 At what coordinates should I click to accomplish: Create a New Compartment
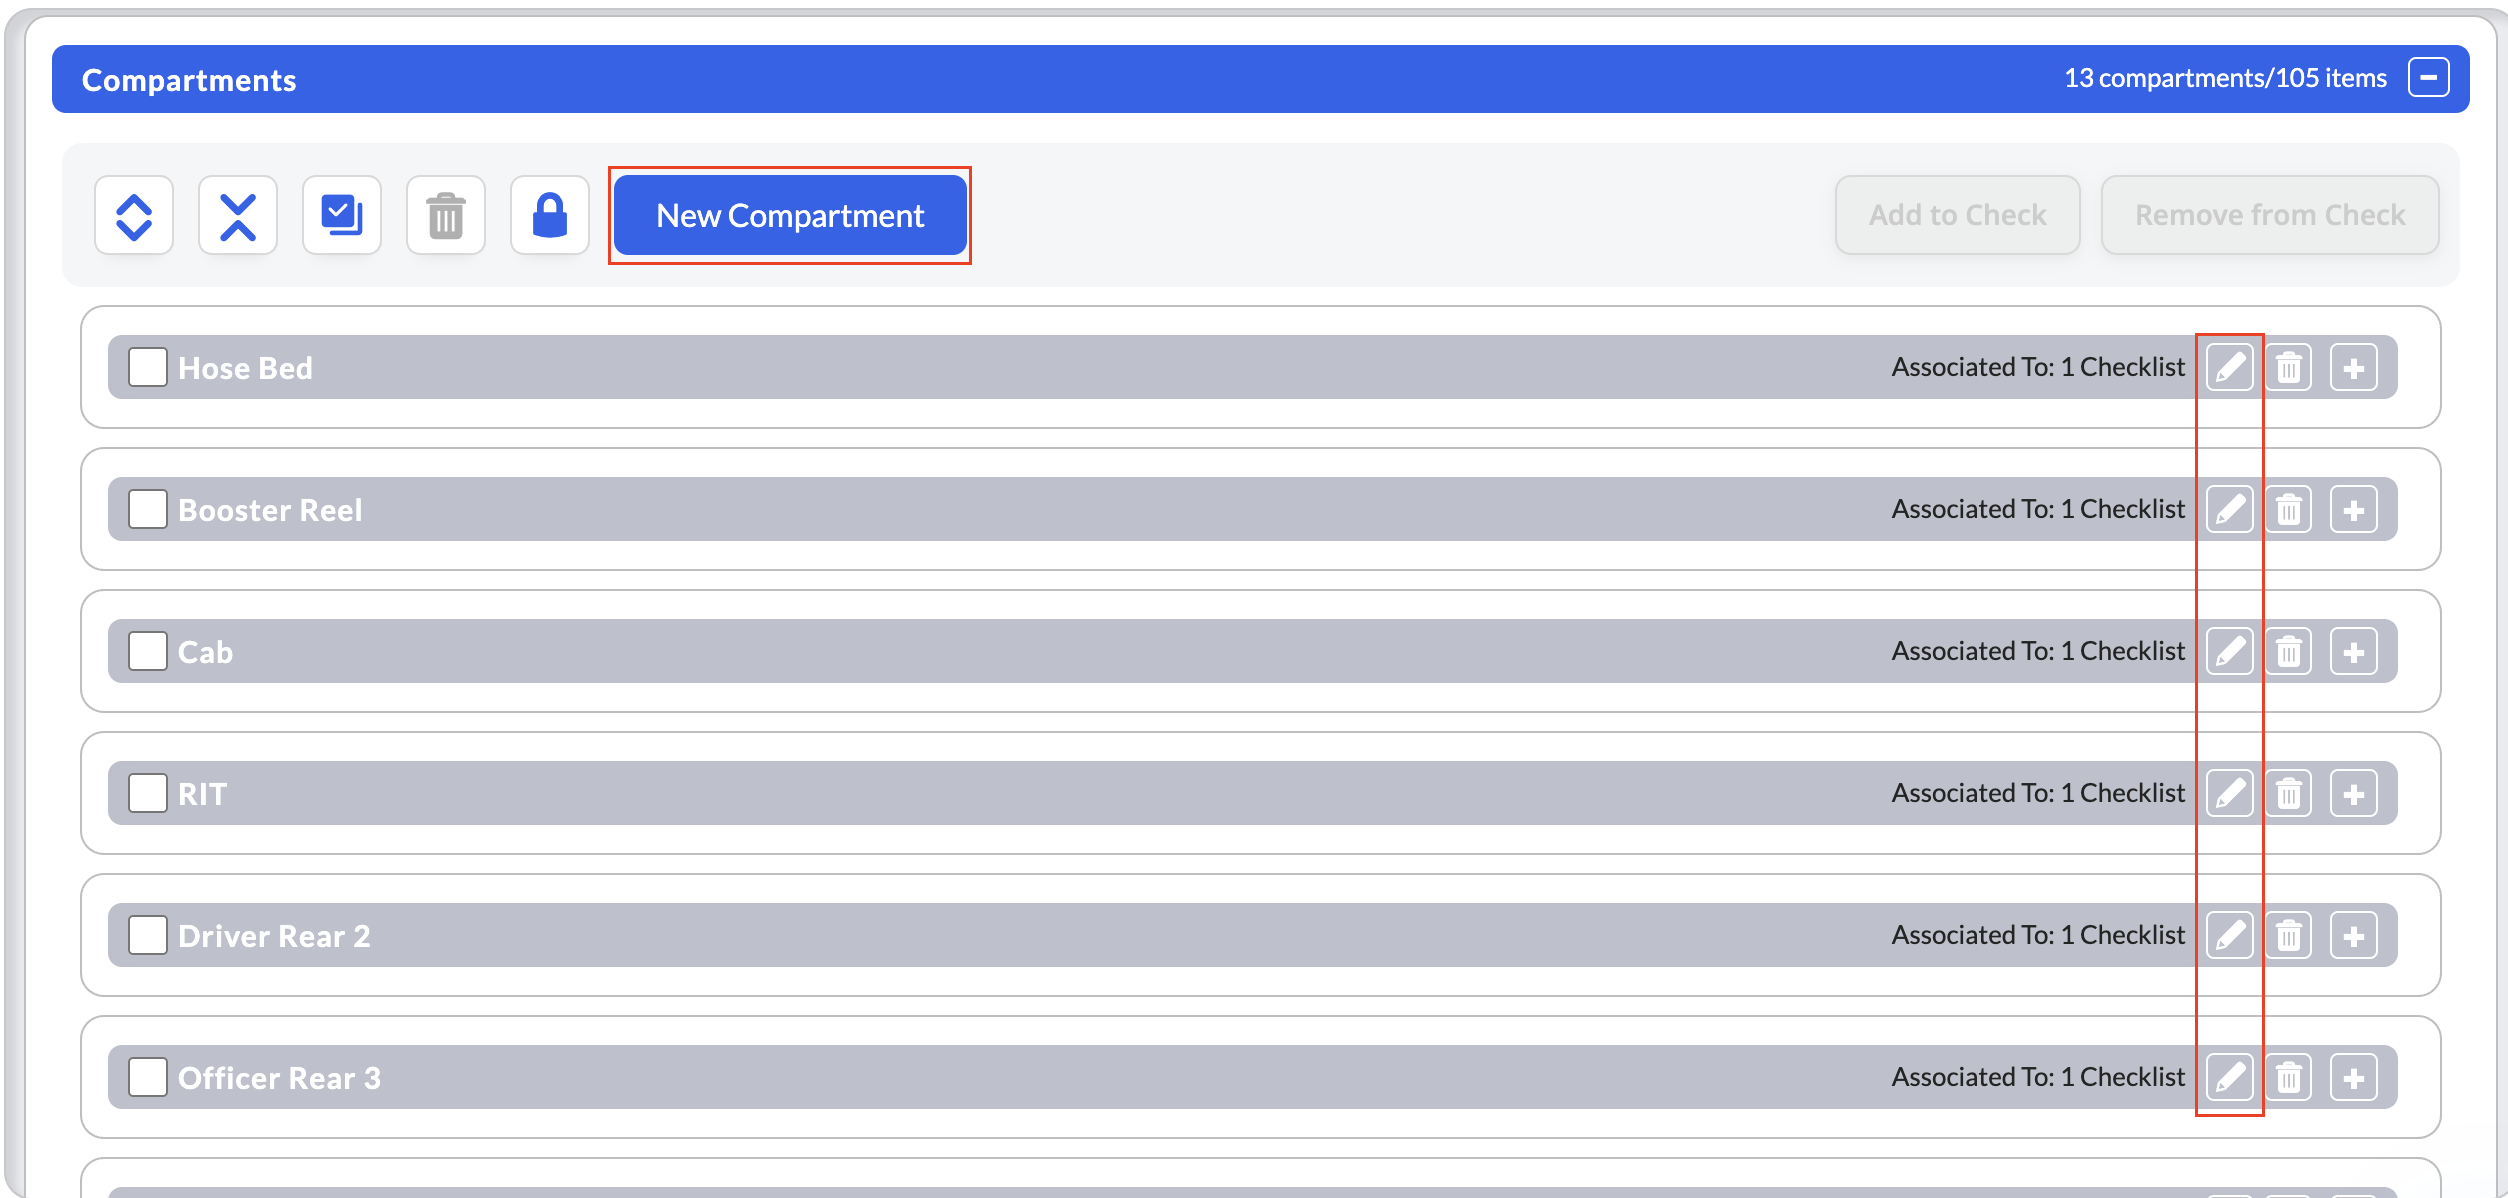790,216
